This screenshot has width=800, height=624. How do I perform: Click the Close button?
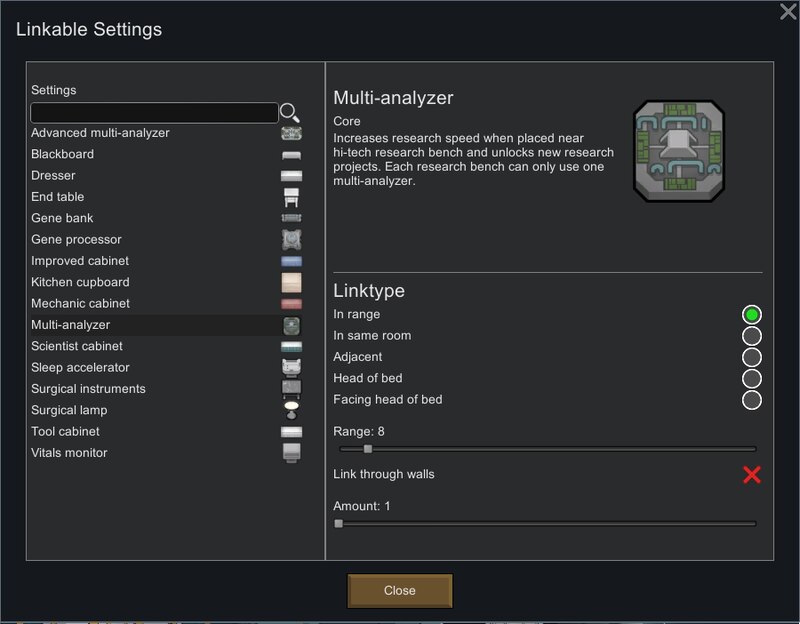[399, 591]
